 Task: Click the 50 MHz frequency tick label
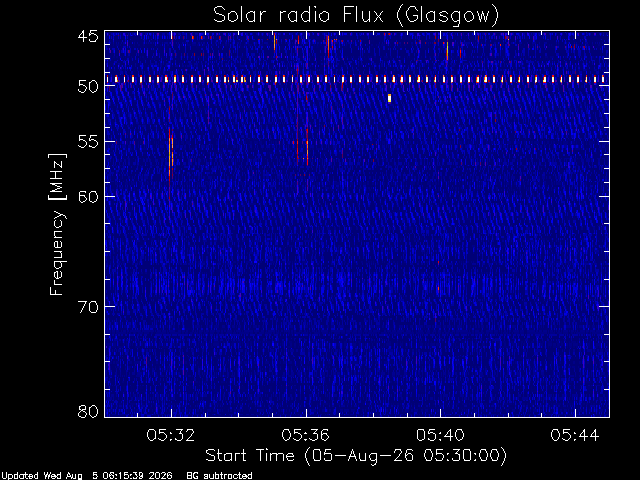coord(88,86)
